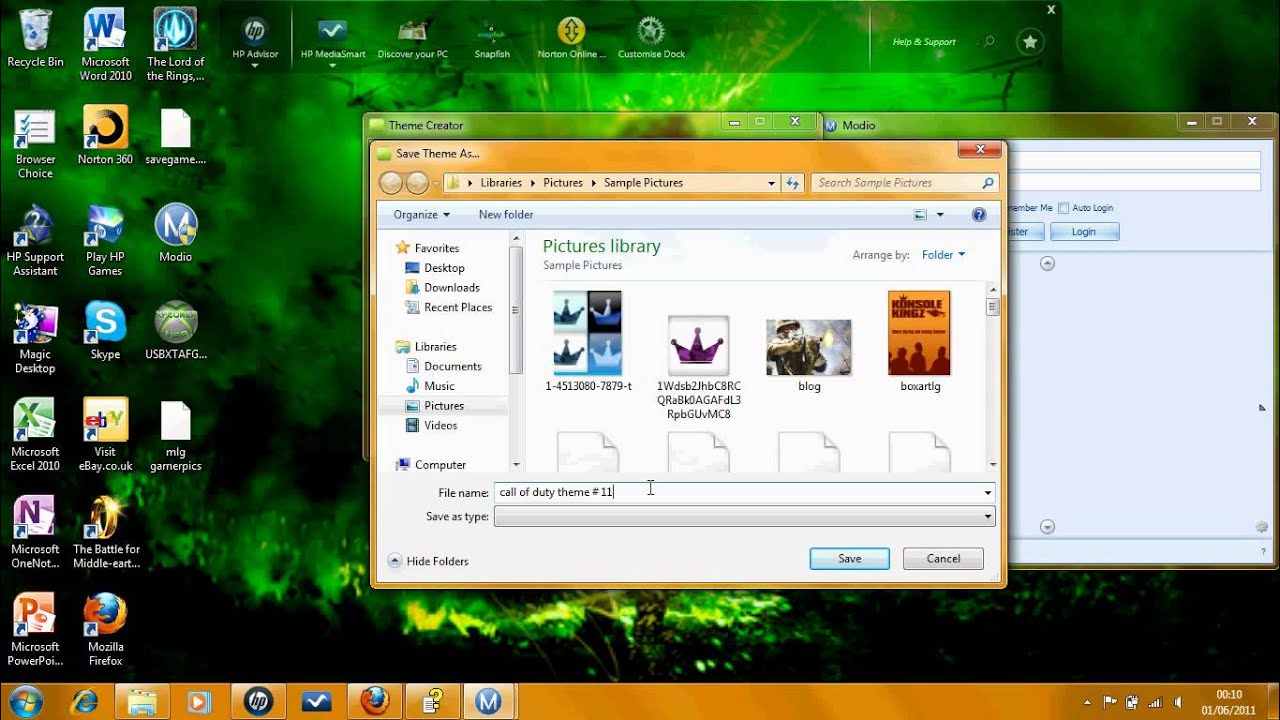
Task: Open Browser Choice desktop icon
Action: [x=35, y=143]
